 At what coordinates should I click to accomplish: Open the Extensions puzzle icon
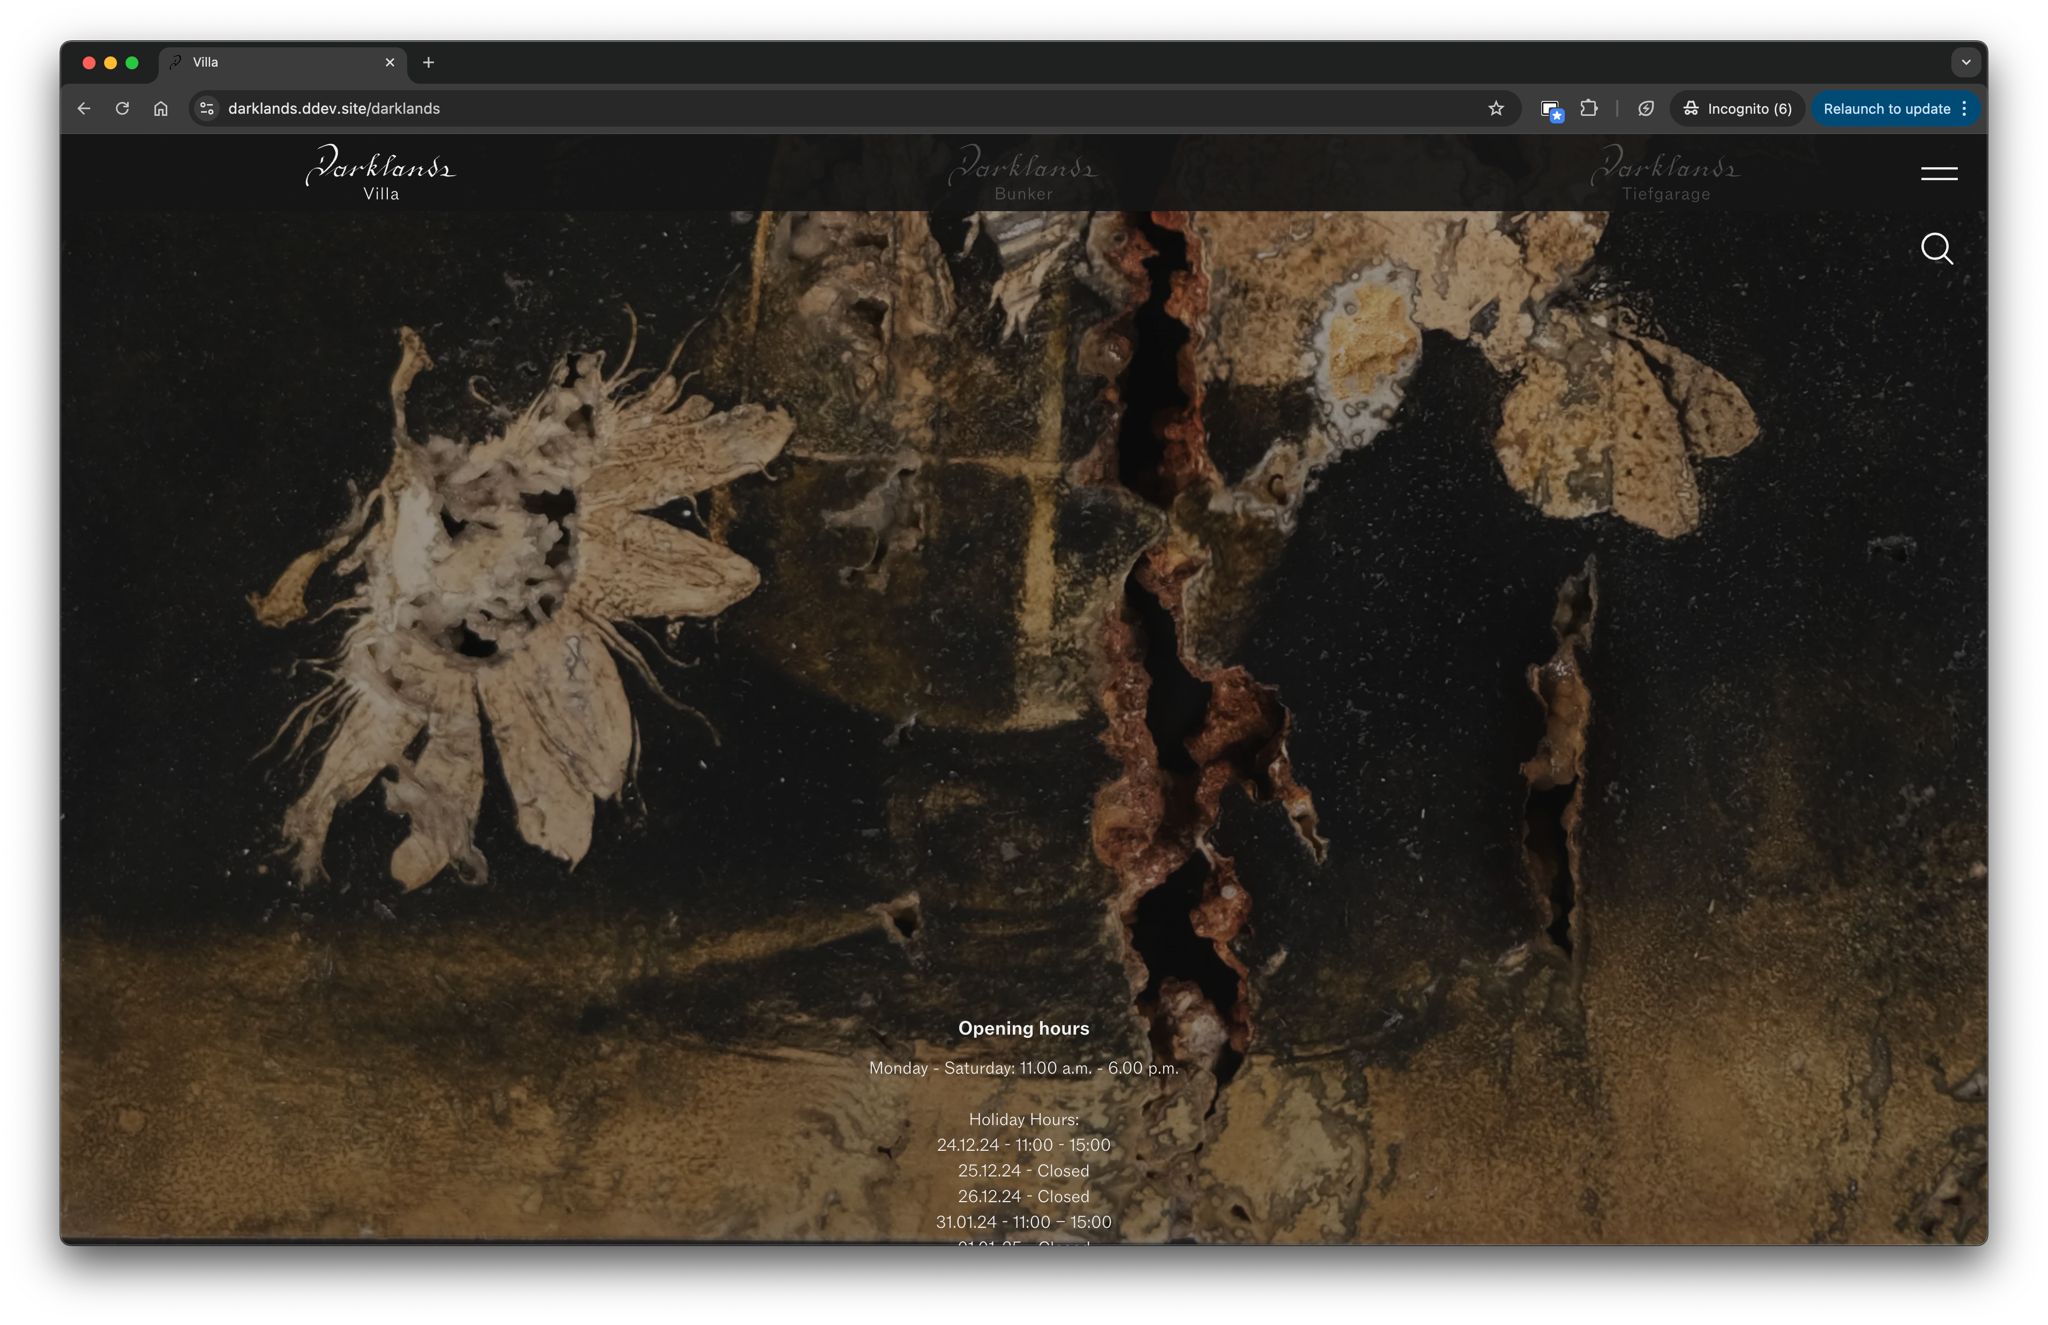pyautogui.click(x=1588, y=109)
